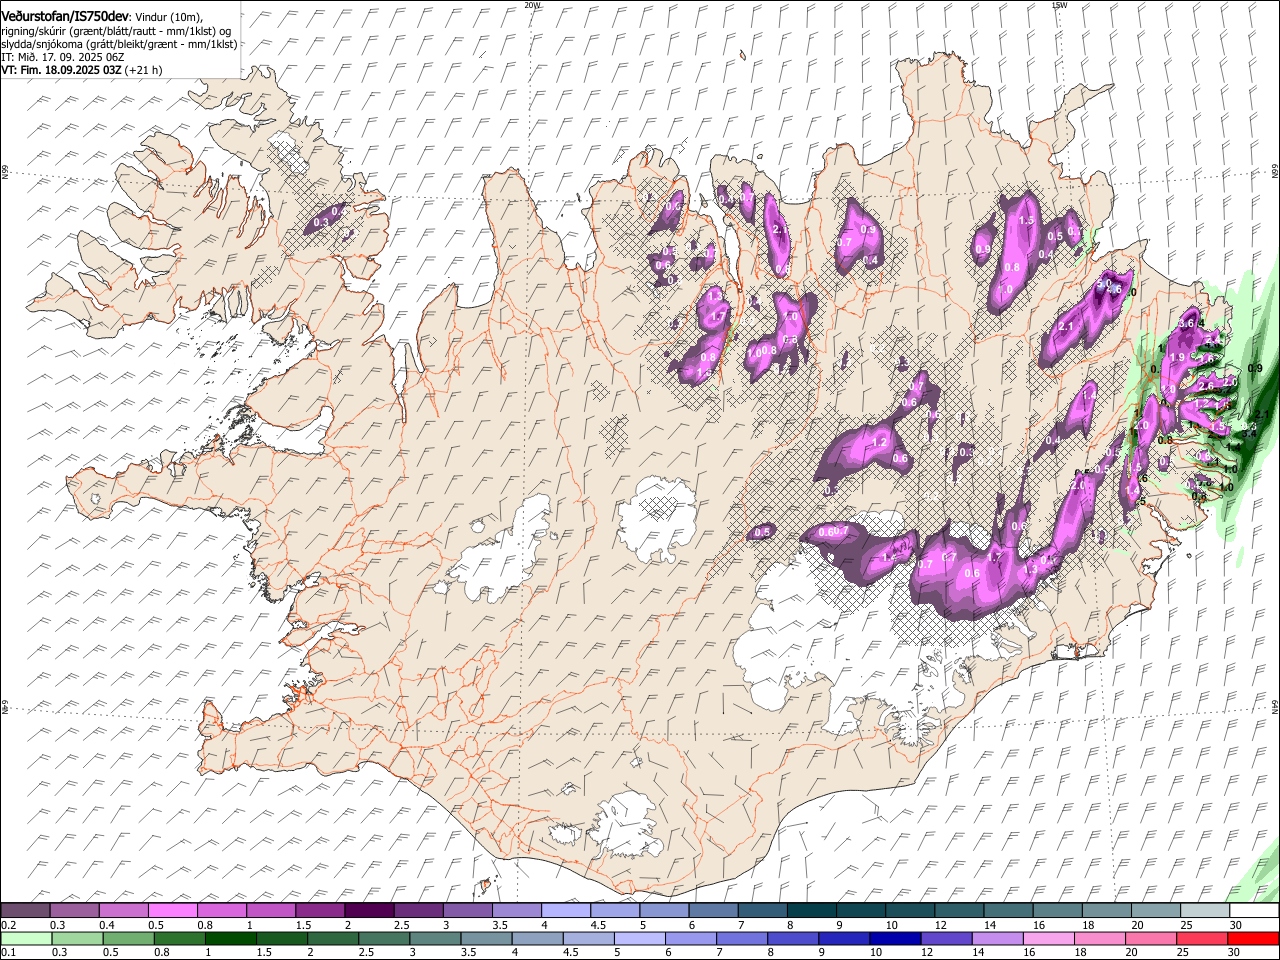Pick the pale green lower swatch between 0.1 and 0.3
This screenshot has width=1280, height=960.
27,938
